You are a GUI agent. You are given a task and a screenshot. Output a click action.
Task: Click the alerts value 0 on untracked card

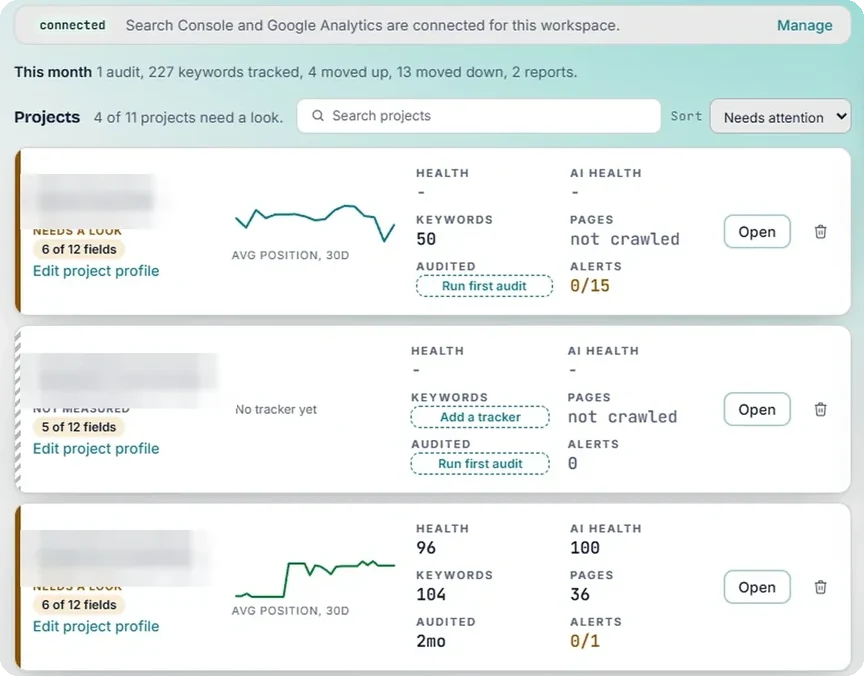click(573, 463)
